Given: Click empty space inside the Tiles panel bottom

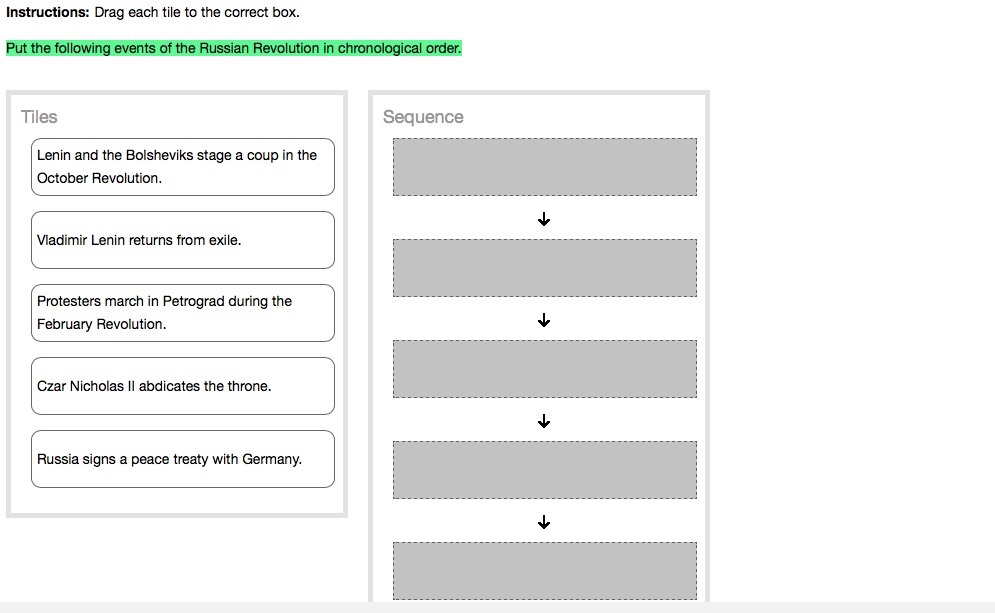Looking at the screenshot, I should click(182, 500).
